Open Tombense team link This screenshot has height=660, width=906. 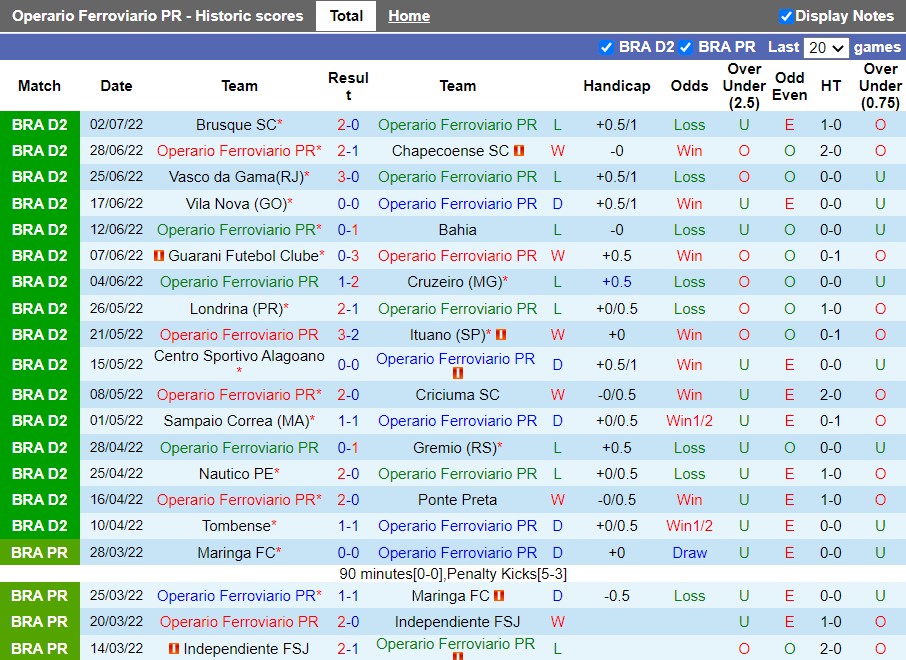[x=236, y=526]
